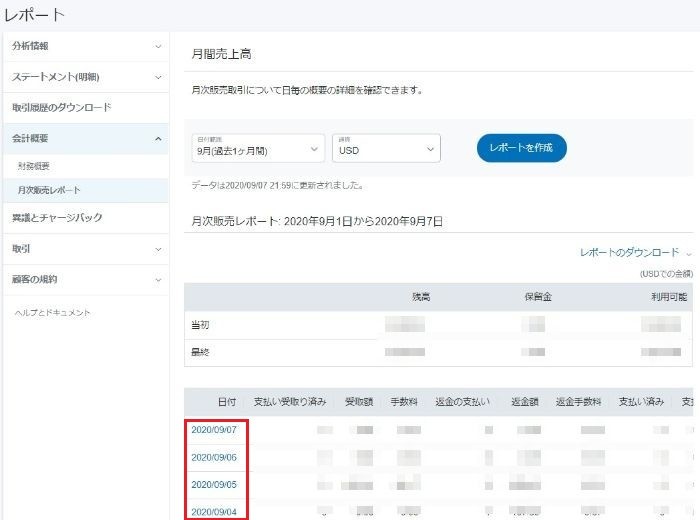Open the 2020/09/04 date link

click(x=214, y=512)
